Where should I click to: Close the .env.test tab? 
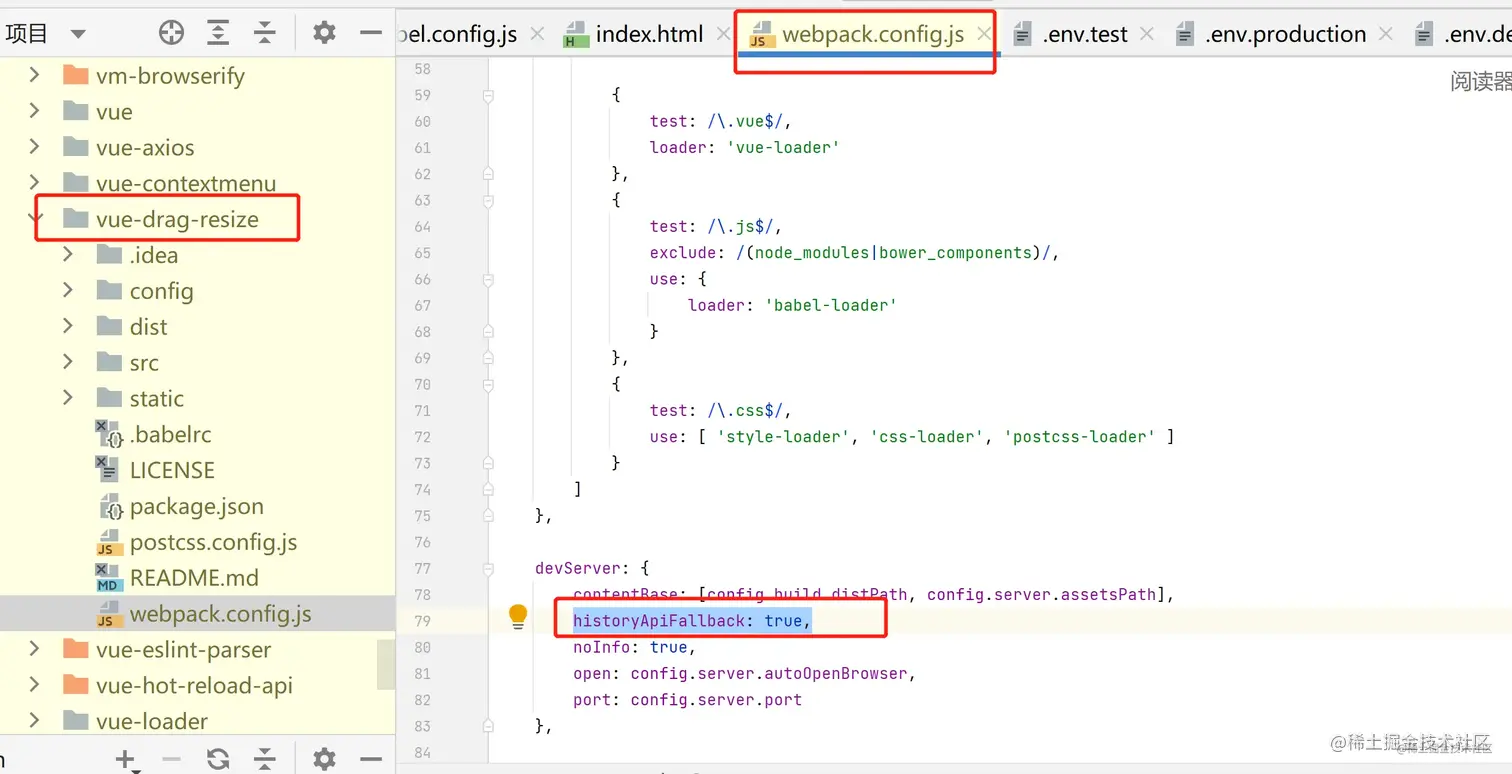pos(1146,34)
